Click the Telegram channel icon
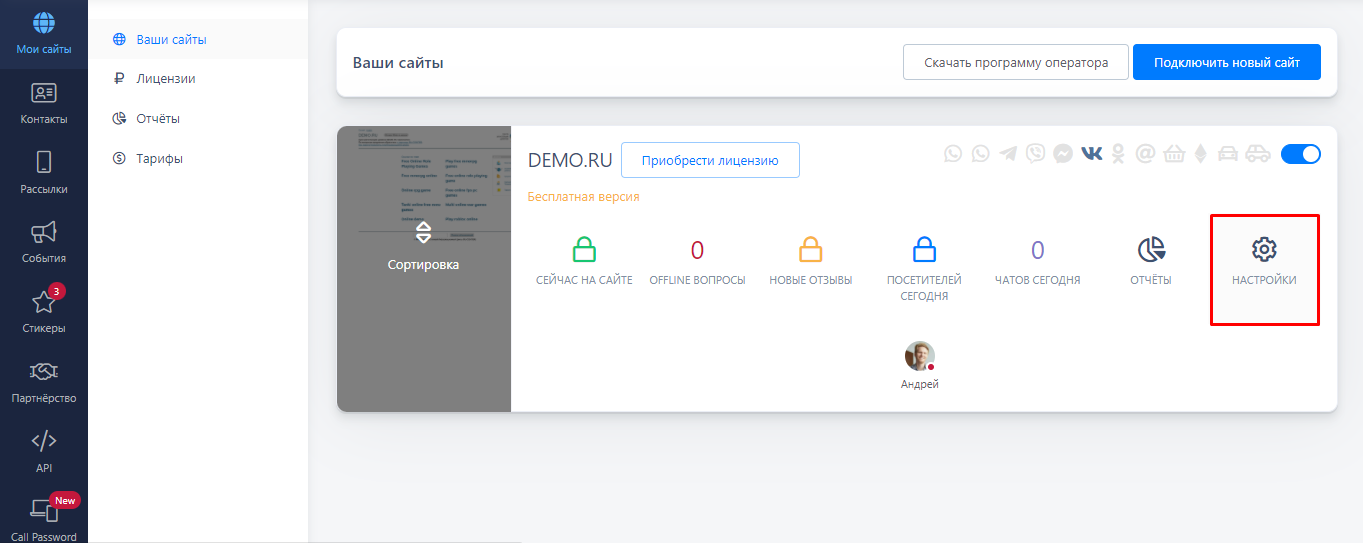Image resolution: width=1363 pixels, height=543 pixels. 1008,153
